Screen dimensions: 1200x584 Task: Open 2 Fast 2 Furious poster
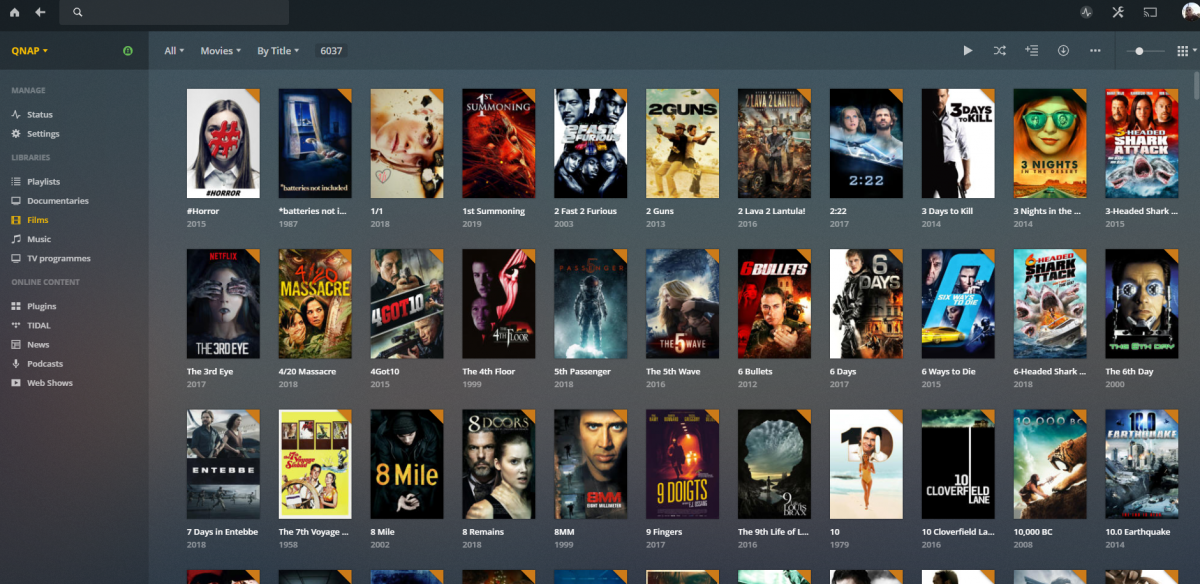[x=591, y=143]
